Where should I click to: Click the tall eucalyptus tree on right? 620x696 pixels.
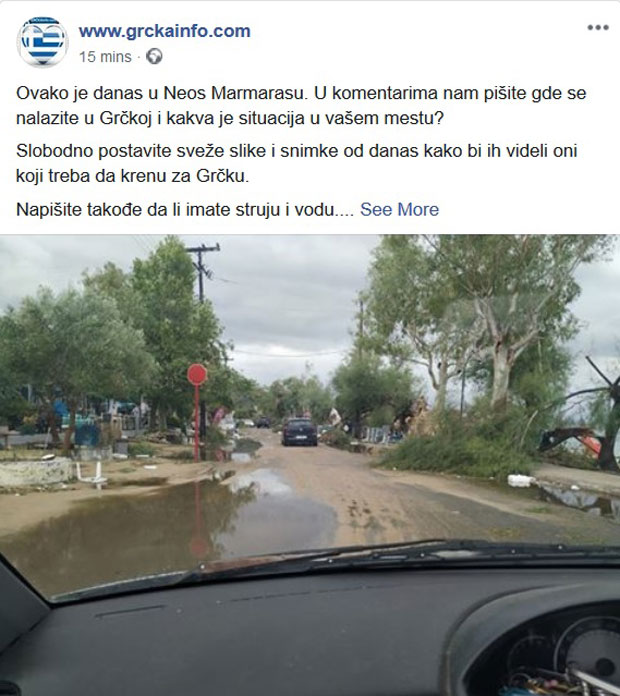[x=502, y=320]
